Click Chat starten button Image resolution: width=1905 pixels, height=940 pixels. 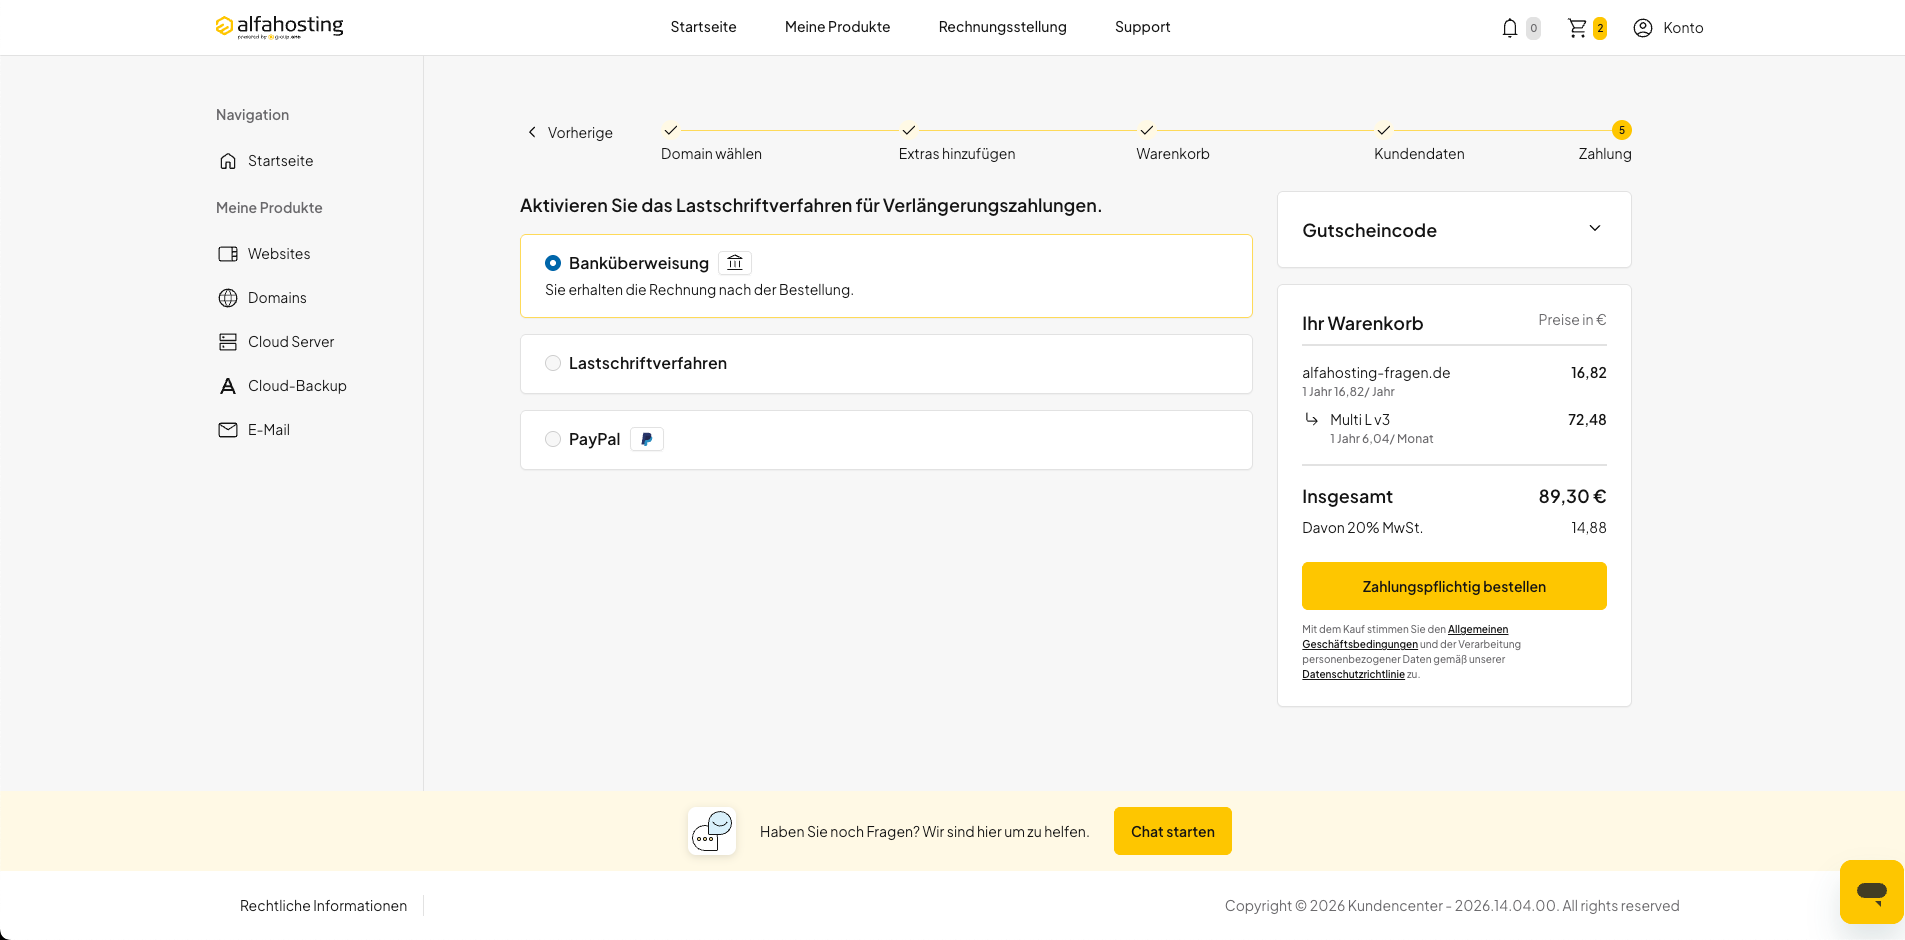click(x=1173, y=831)
